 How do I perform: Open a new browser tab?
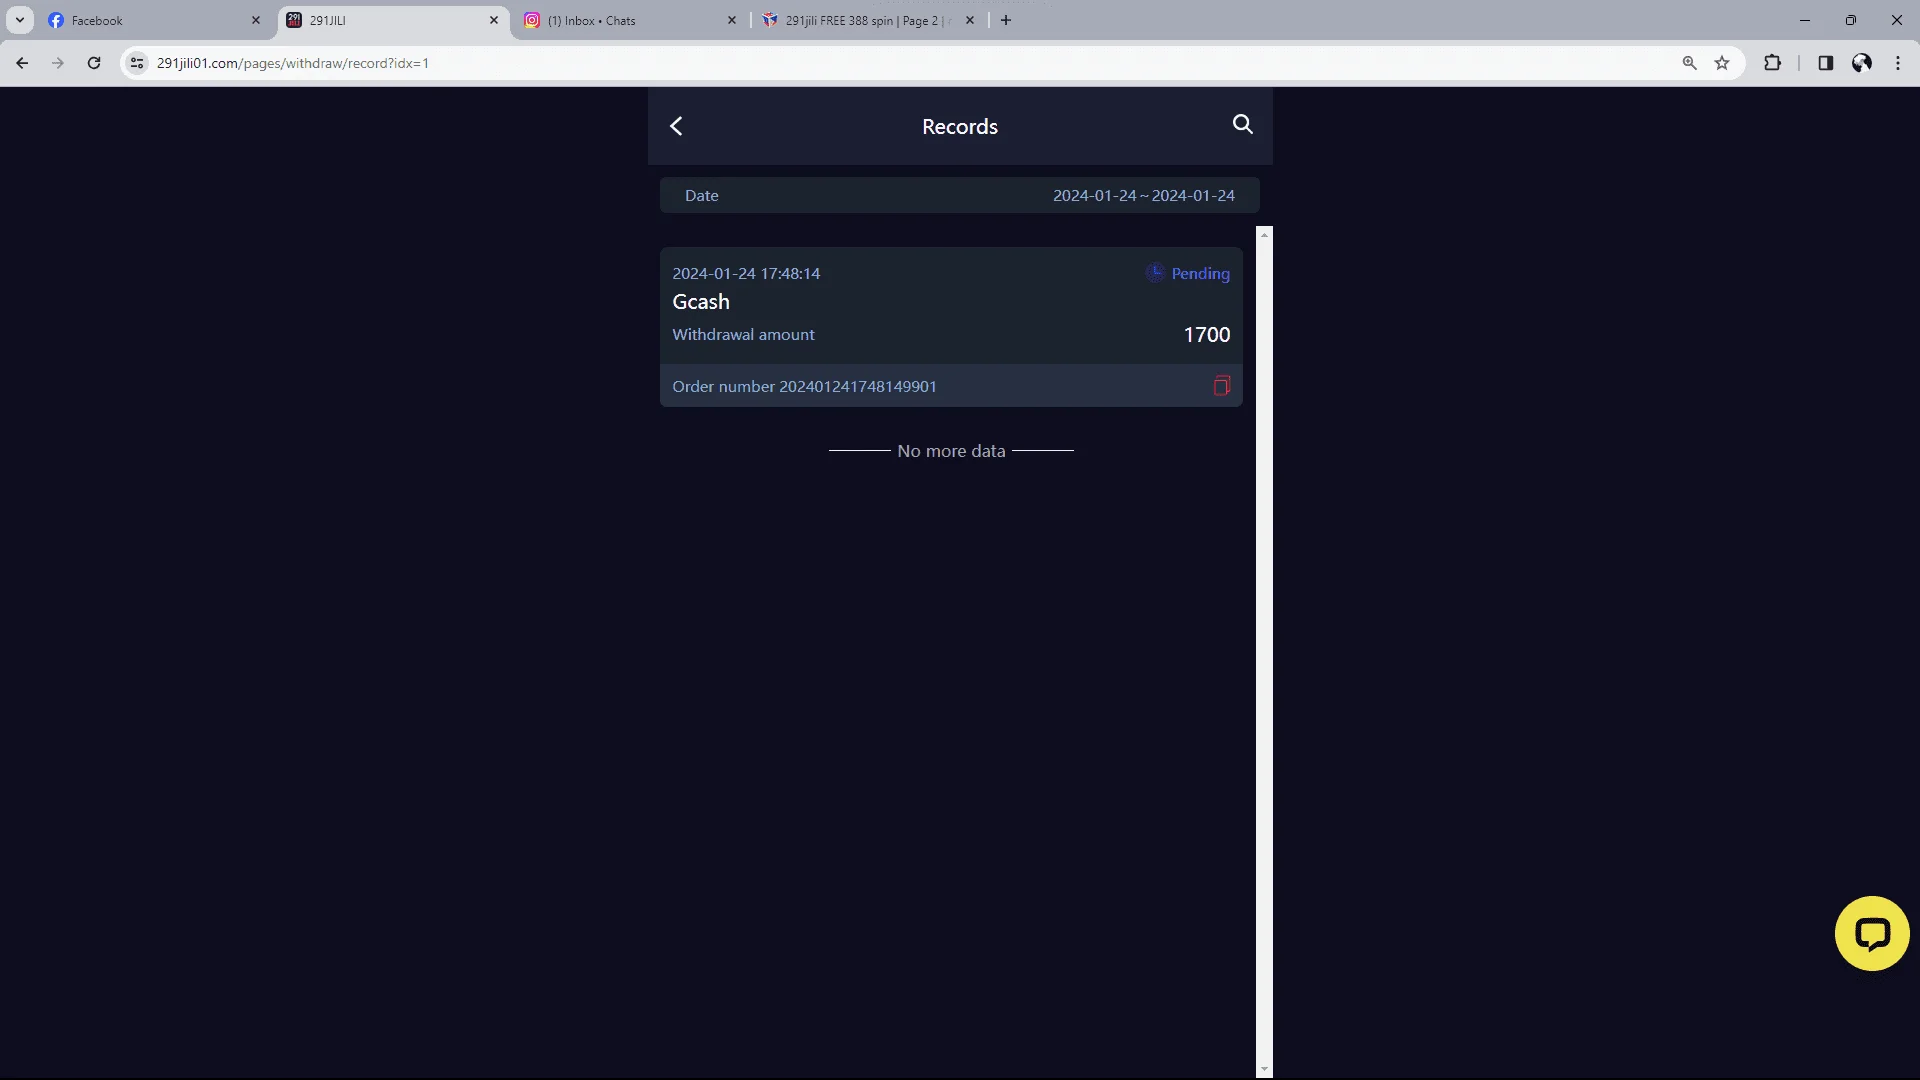[1006, 20]
